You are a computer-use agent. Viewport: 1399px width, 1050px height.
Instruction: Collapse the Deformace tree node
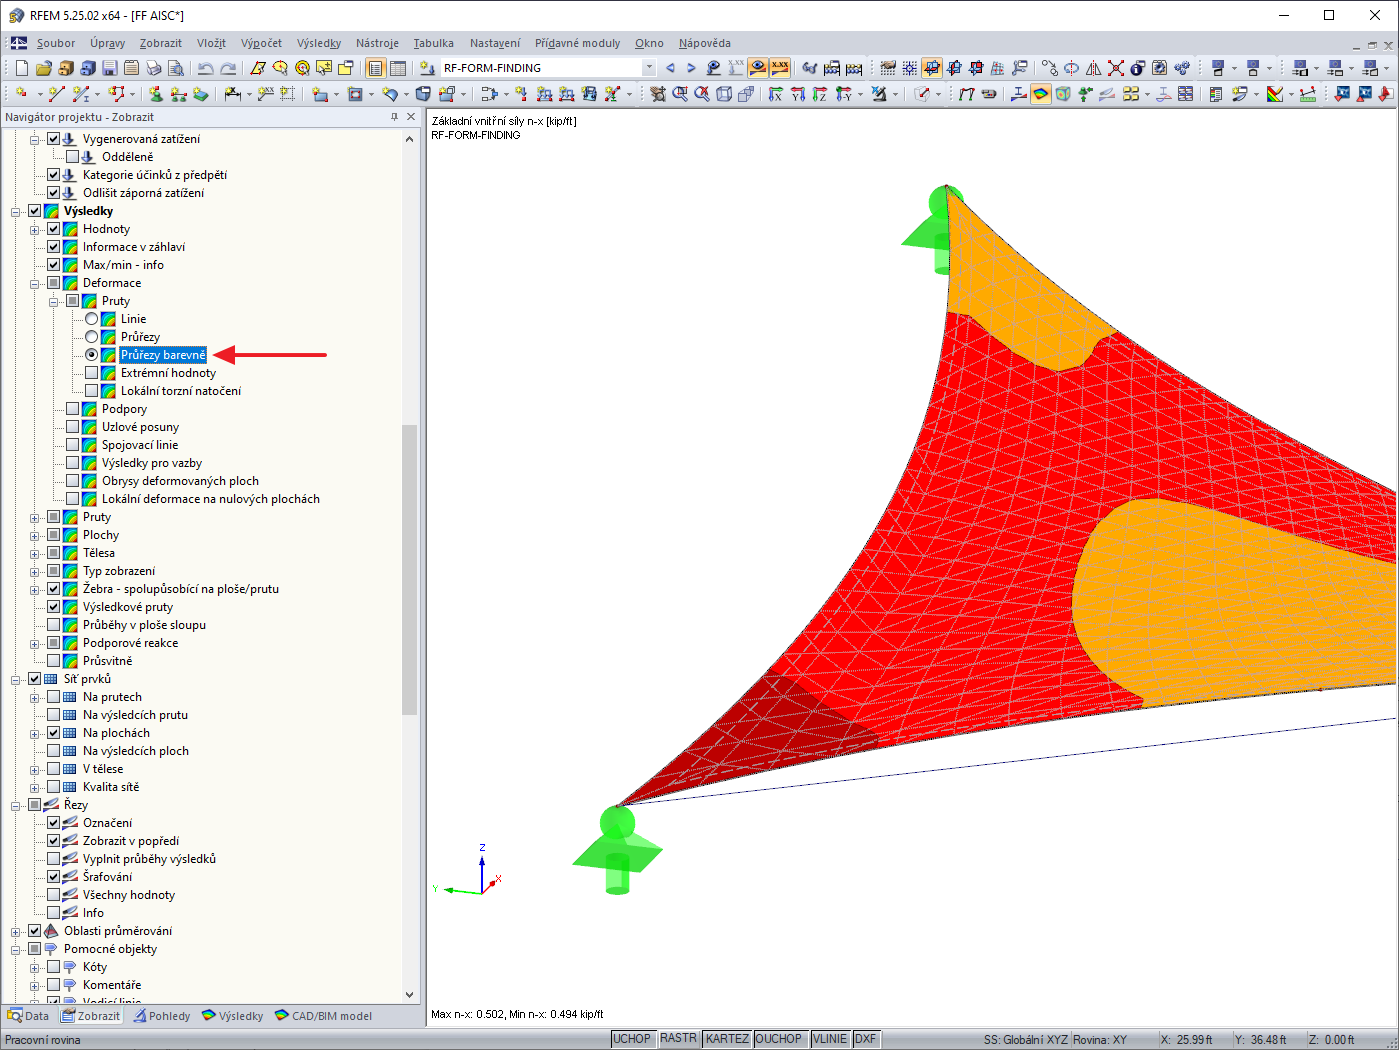click(35, 283)
